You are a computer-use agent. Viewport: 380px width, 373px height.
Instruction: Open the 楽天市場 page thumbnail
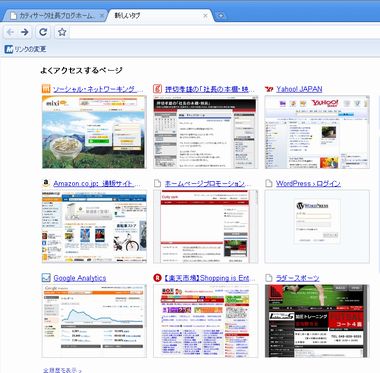coord(205,321)
